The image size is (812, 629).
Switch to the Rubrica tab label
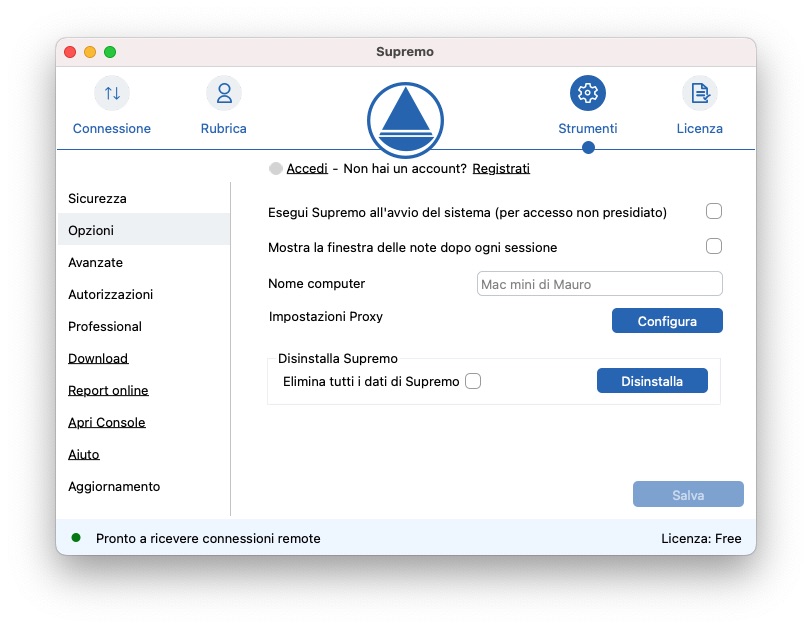(224, 128)
